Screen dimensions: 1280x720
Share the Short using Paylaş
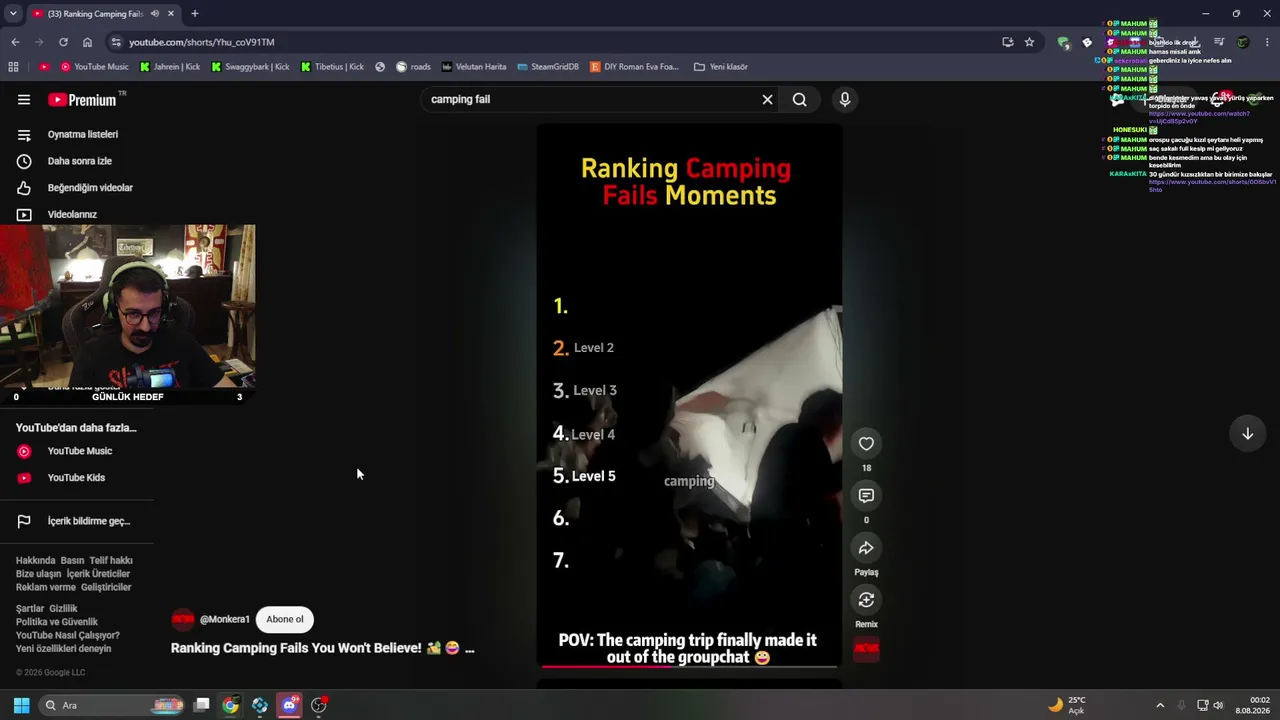tap(866, 548)
